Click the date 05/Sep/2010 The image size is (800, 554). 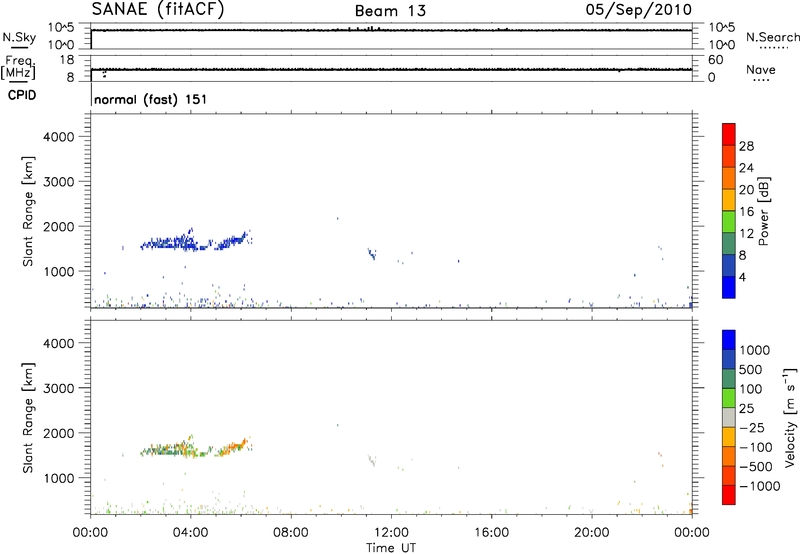point(638,9)
